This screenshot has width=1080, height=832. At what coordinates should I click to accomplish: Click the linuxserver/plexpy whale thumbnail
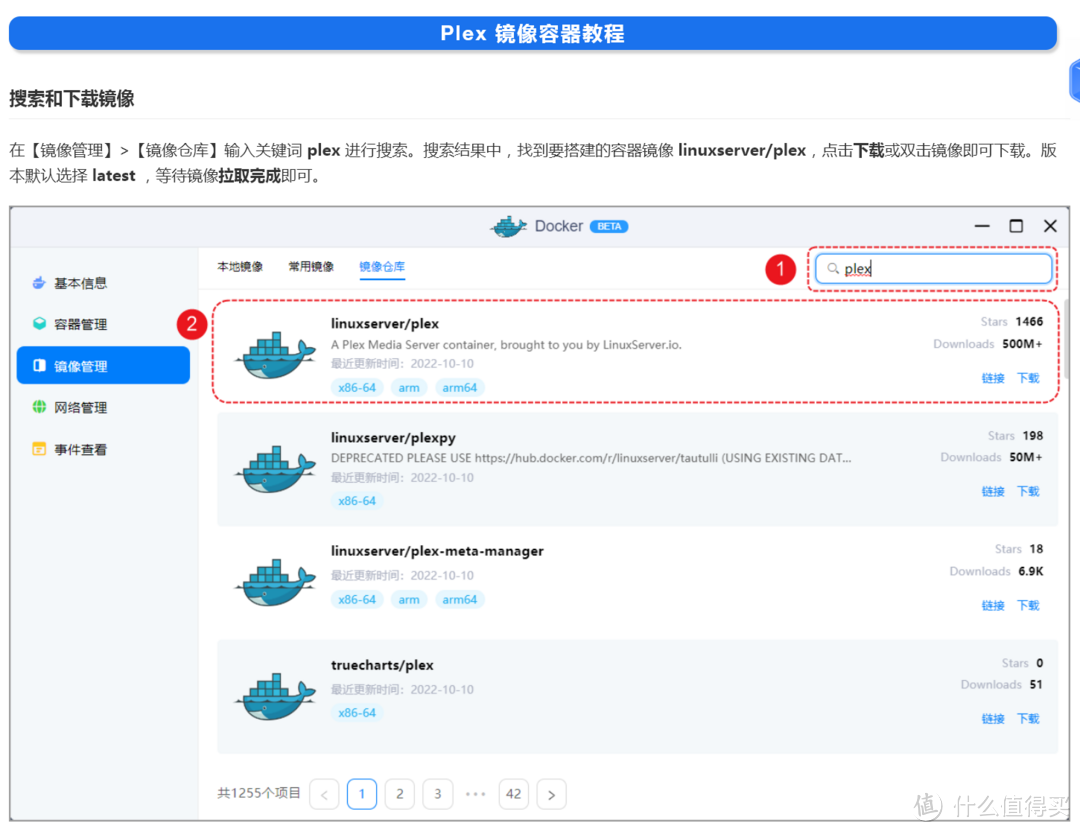click(x=276, y=469)
